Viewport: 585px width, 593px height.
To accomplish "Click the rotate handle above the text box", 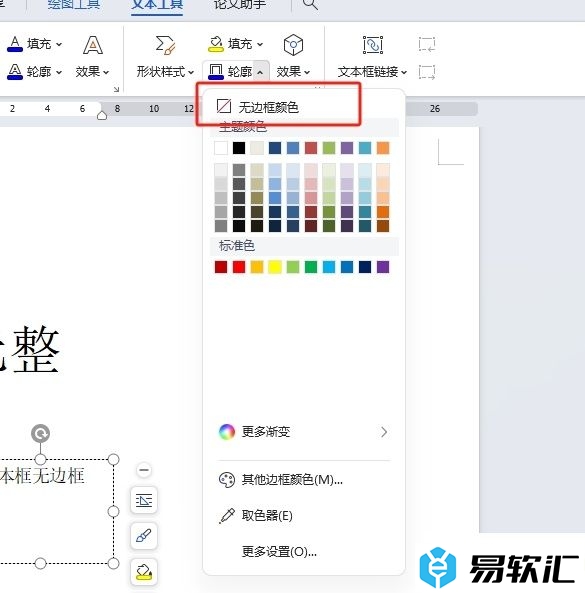I will pos(40,433).
